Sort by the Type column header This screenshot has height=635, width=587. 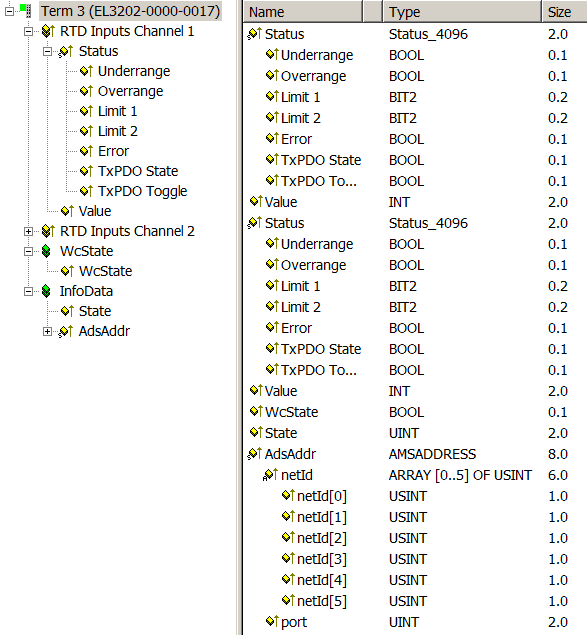point(462,12)
